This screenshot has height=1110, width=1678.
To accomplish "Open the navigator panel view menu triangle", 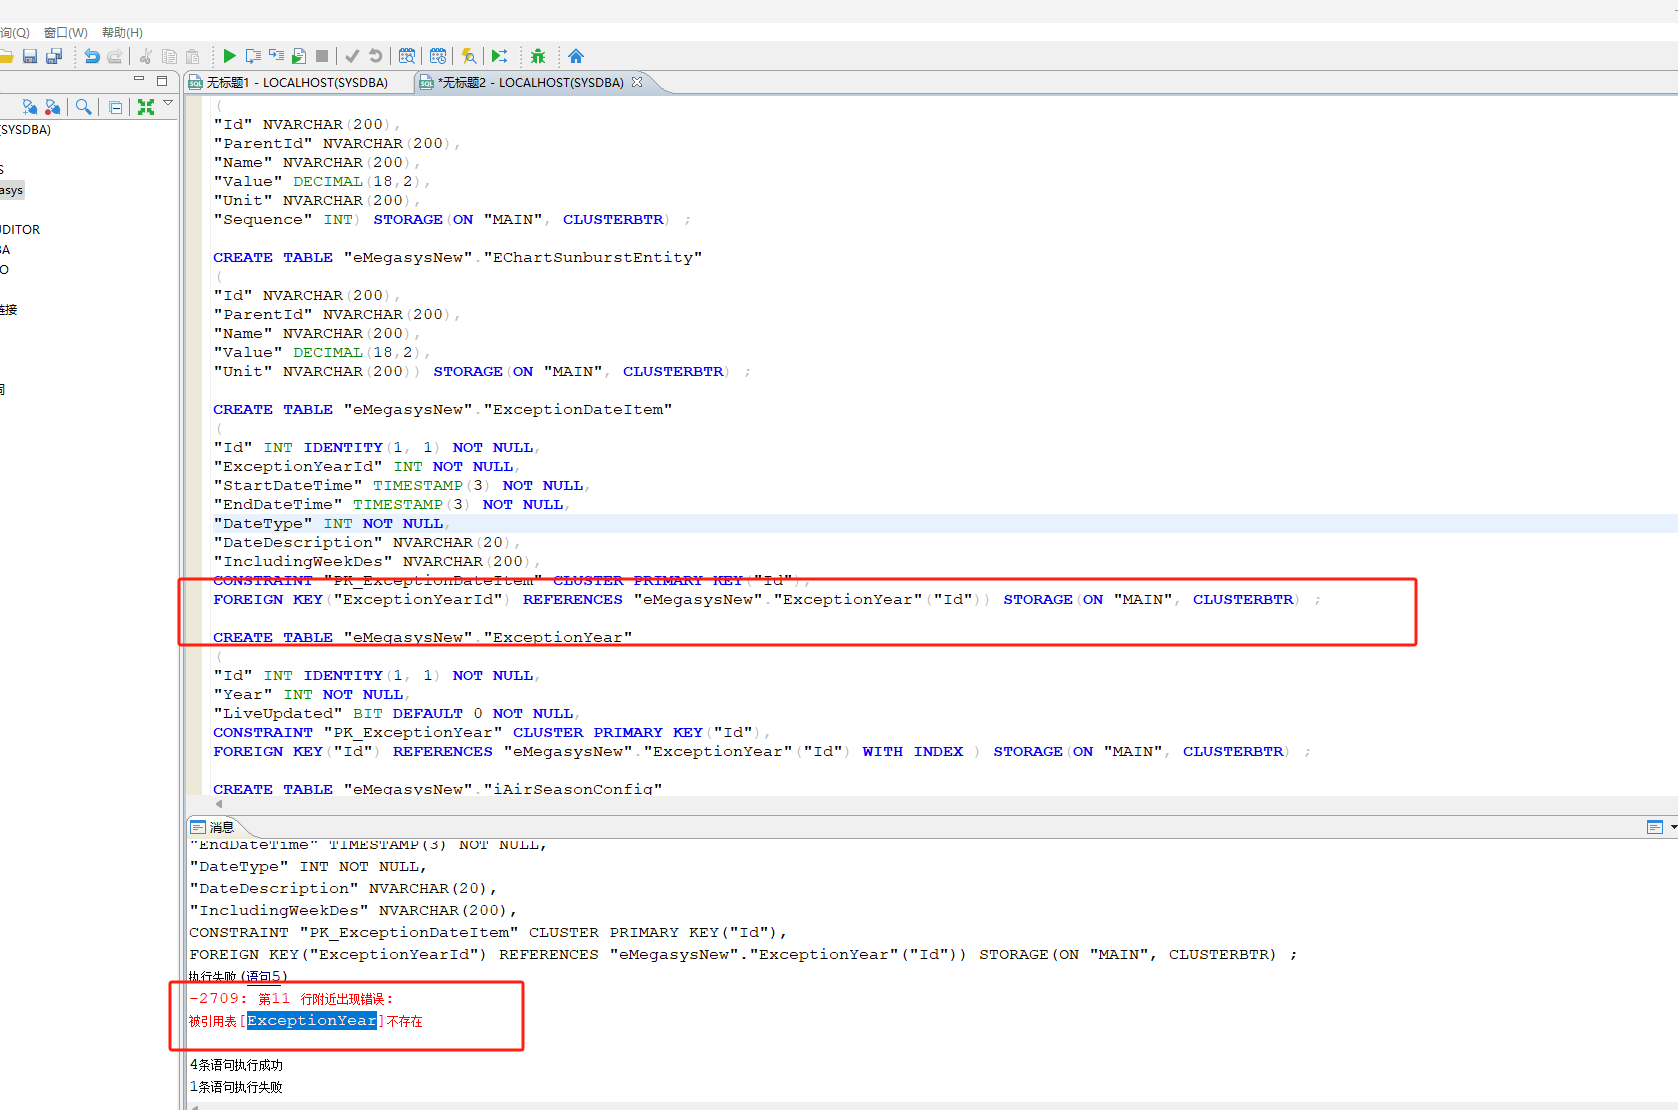I will (x=168, y=103).
